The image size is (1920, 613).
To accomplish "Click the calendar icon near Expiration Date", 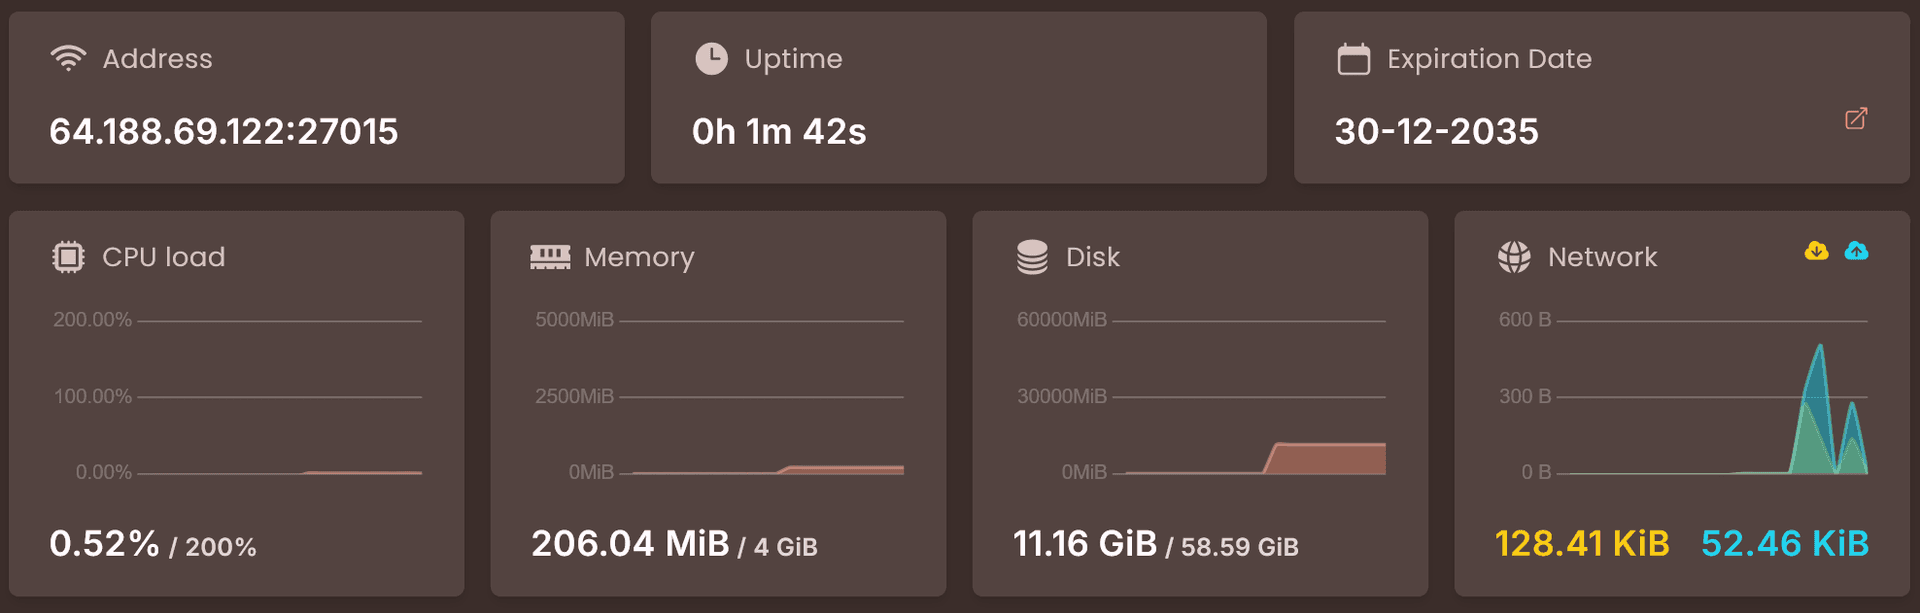I will coord(1353,58).
